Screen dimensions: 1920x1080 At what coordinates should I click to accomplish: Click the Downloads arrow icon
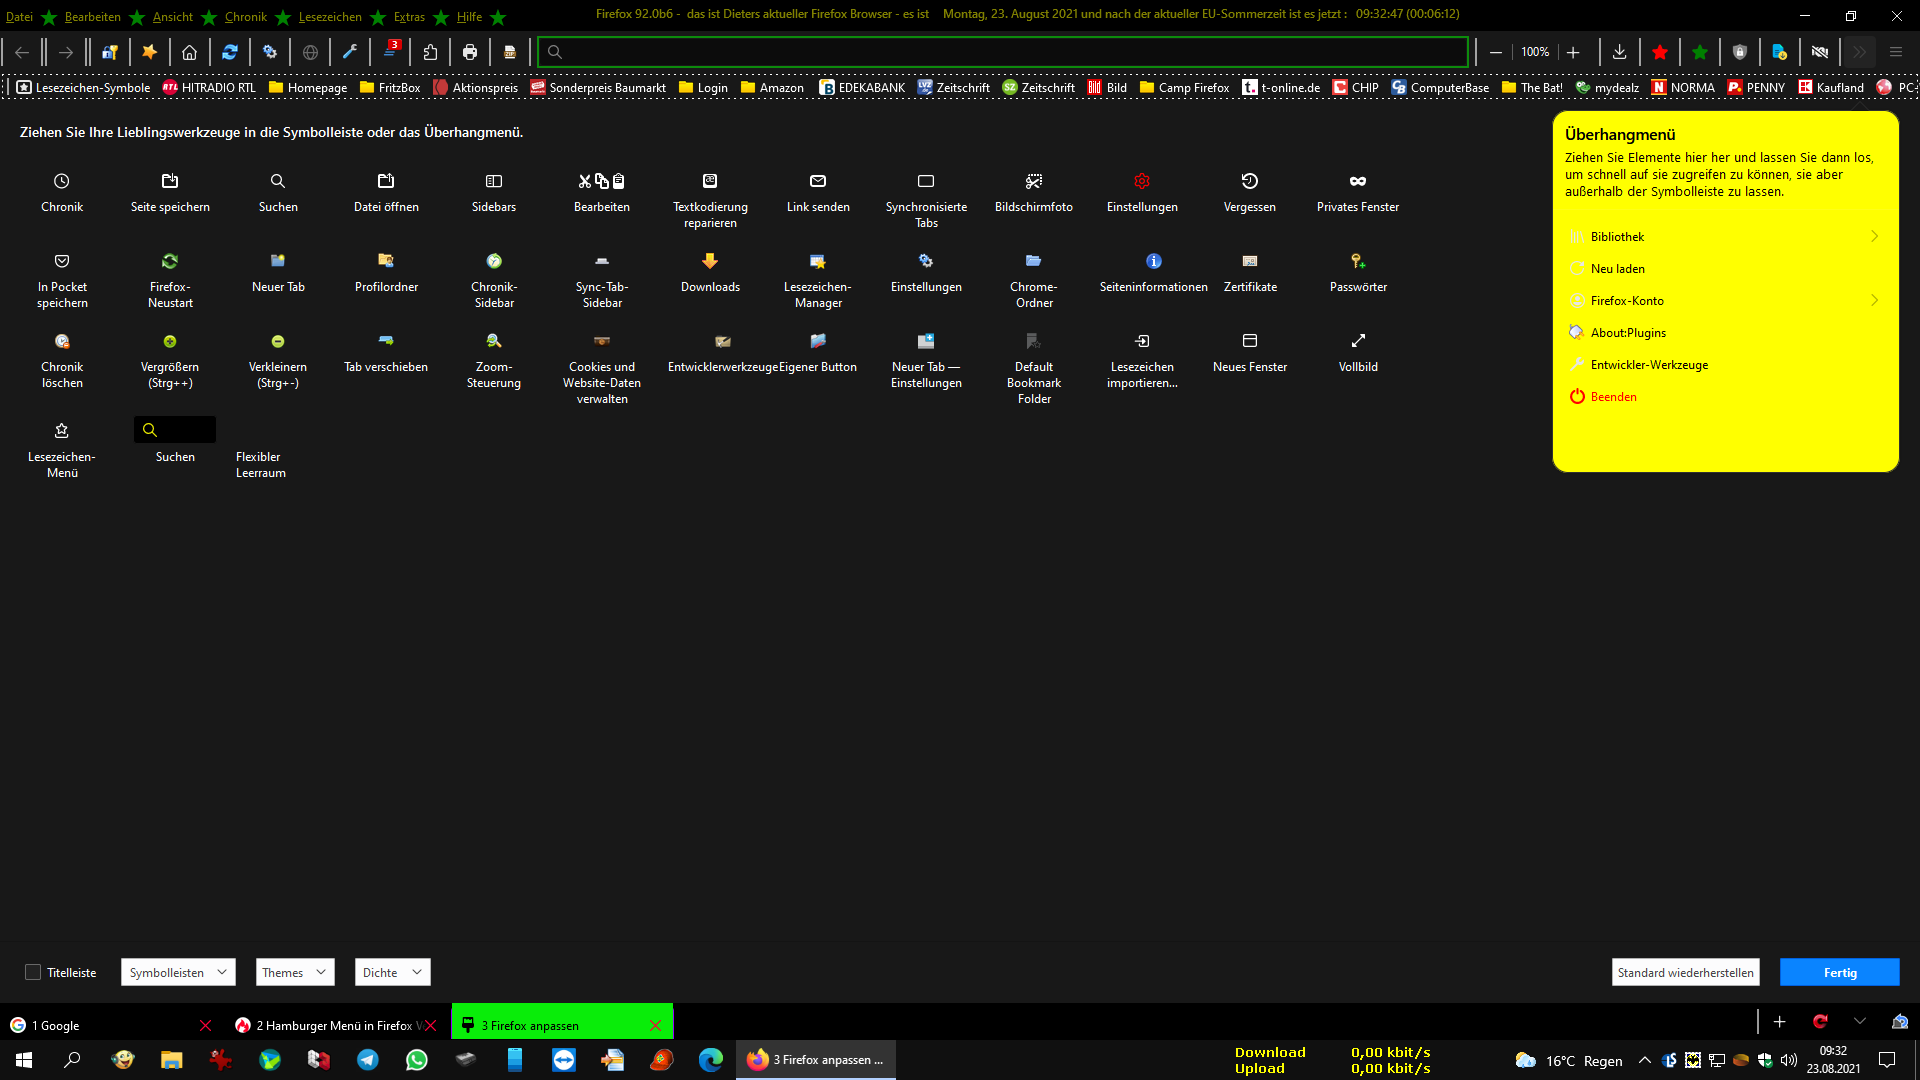[710, 261]
